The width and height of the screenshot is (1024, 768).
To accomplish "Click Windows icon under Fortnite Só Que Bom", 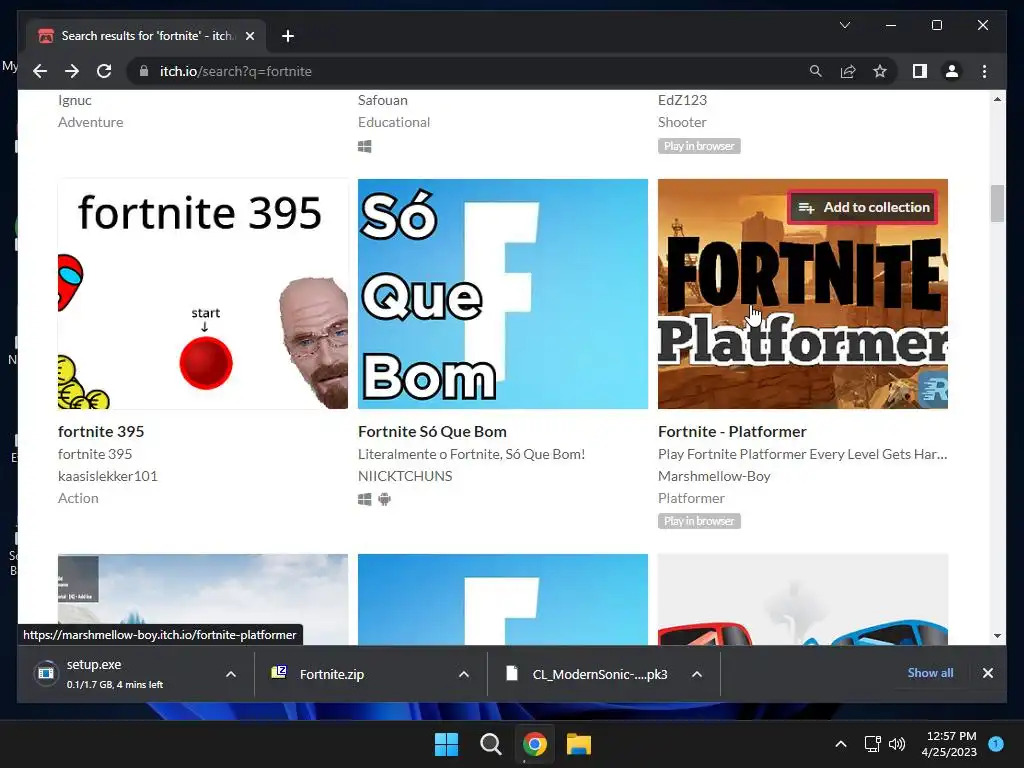I will 364,500.
